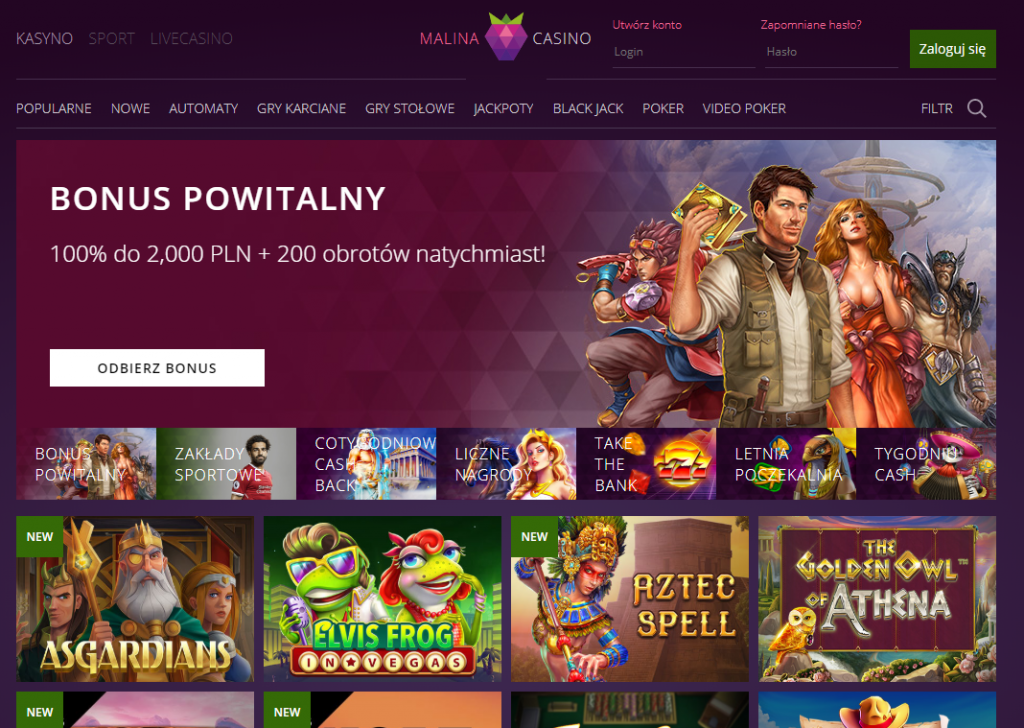Image resolution: width=1024 pixels, height=728 pixels.
Task: Select the GRY STOŁOWE category
Action: 409,108
